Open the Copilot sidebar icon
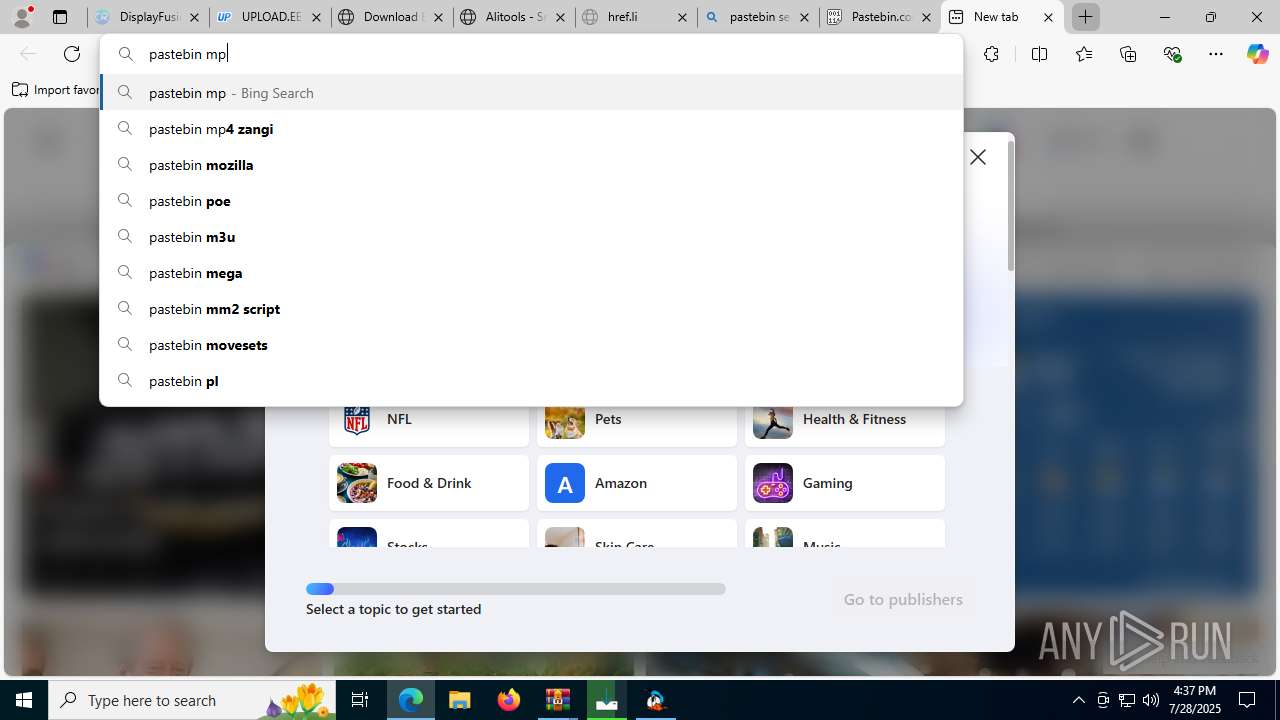This screenshot has width=1280, height=720. coord(1257,54)
